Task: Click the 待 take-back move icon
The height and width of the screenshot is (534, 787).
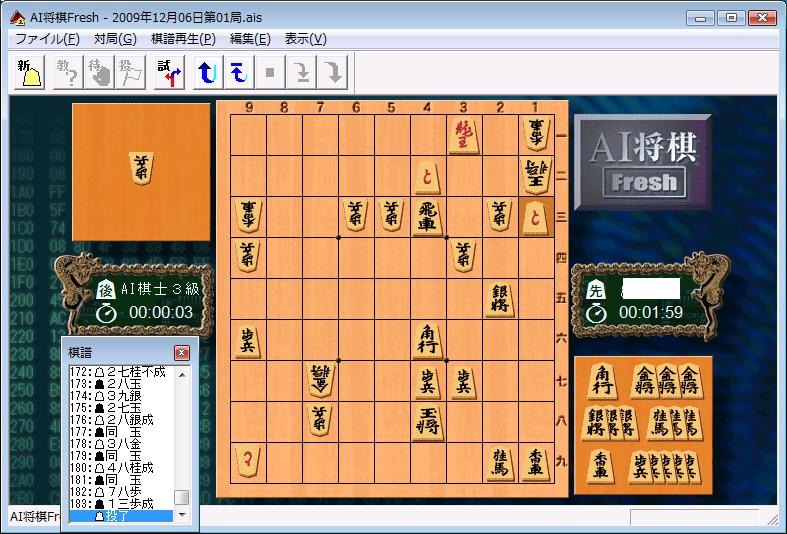Action: tap(99, 73)
